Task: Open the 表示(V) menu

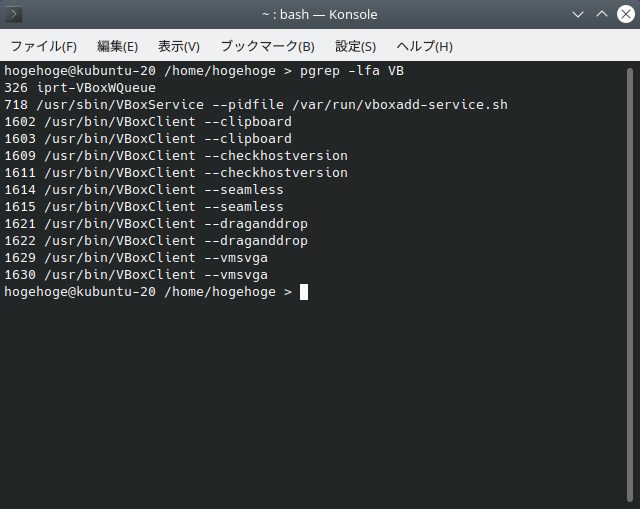Action: (179, 46)
